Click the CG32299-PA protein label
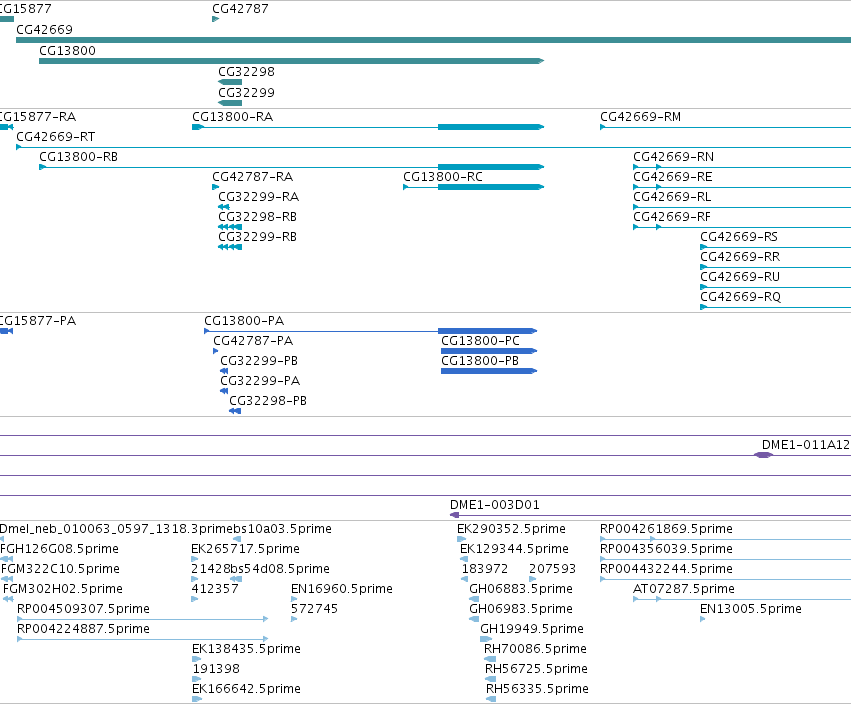 260,382
